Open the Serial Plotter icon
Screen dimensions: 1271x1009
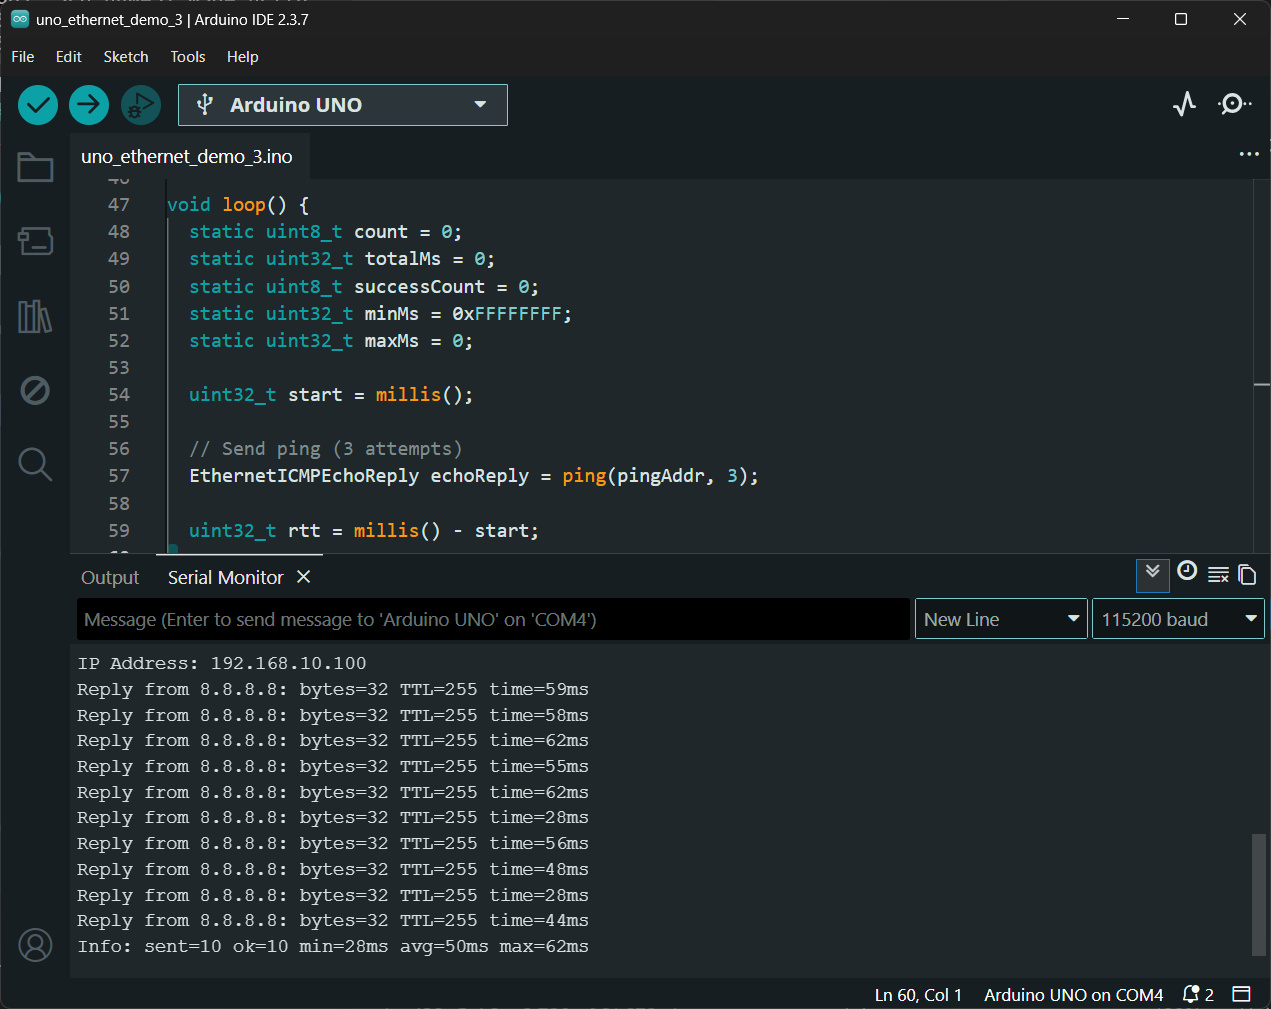click(x=1184, y=104)
